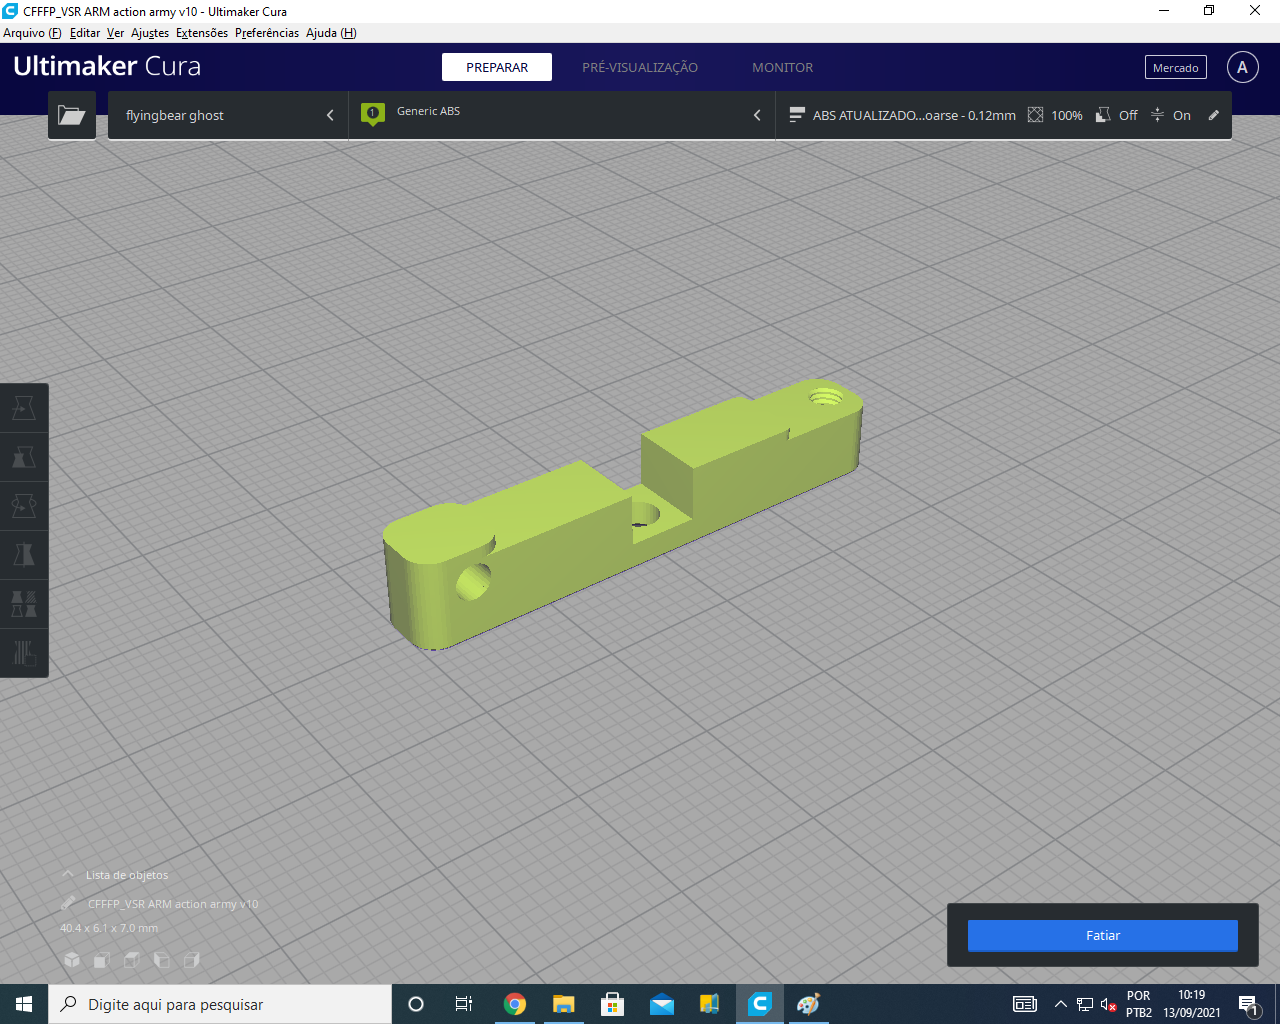Select CFFFP_VSR ARM action army v10 object

pos(173,904)
